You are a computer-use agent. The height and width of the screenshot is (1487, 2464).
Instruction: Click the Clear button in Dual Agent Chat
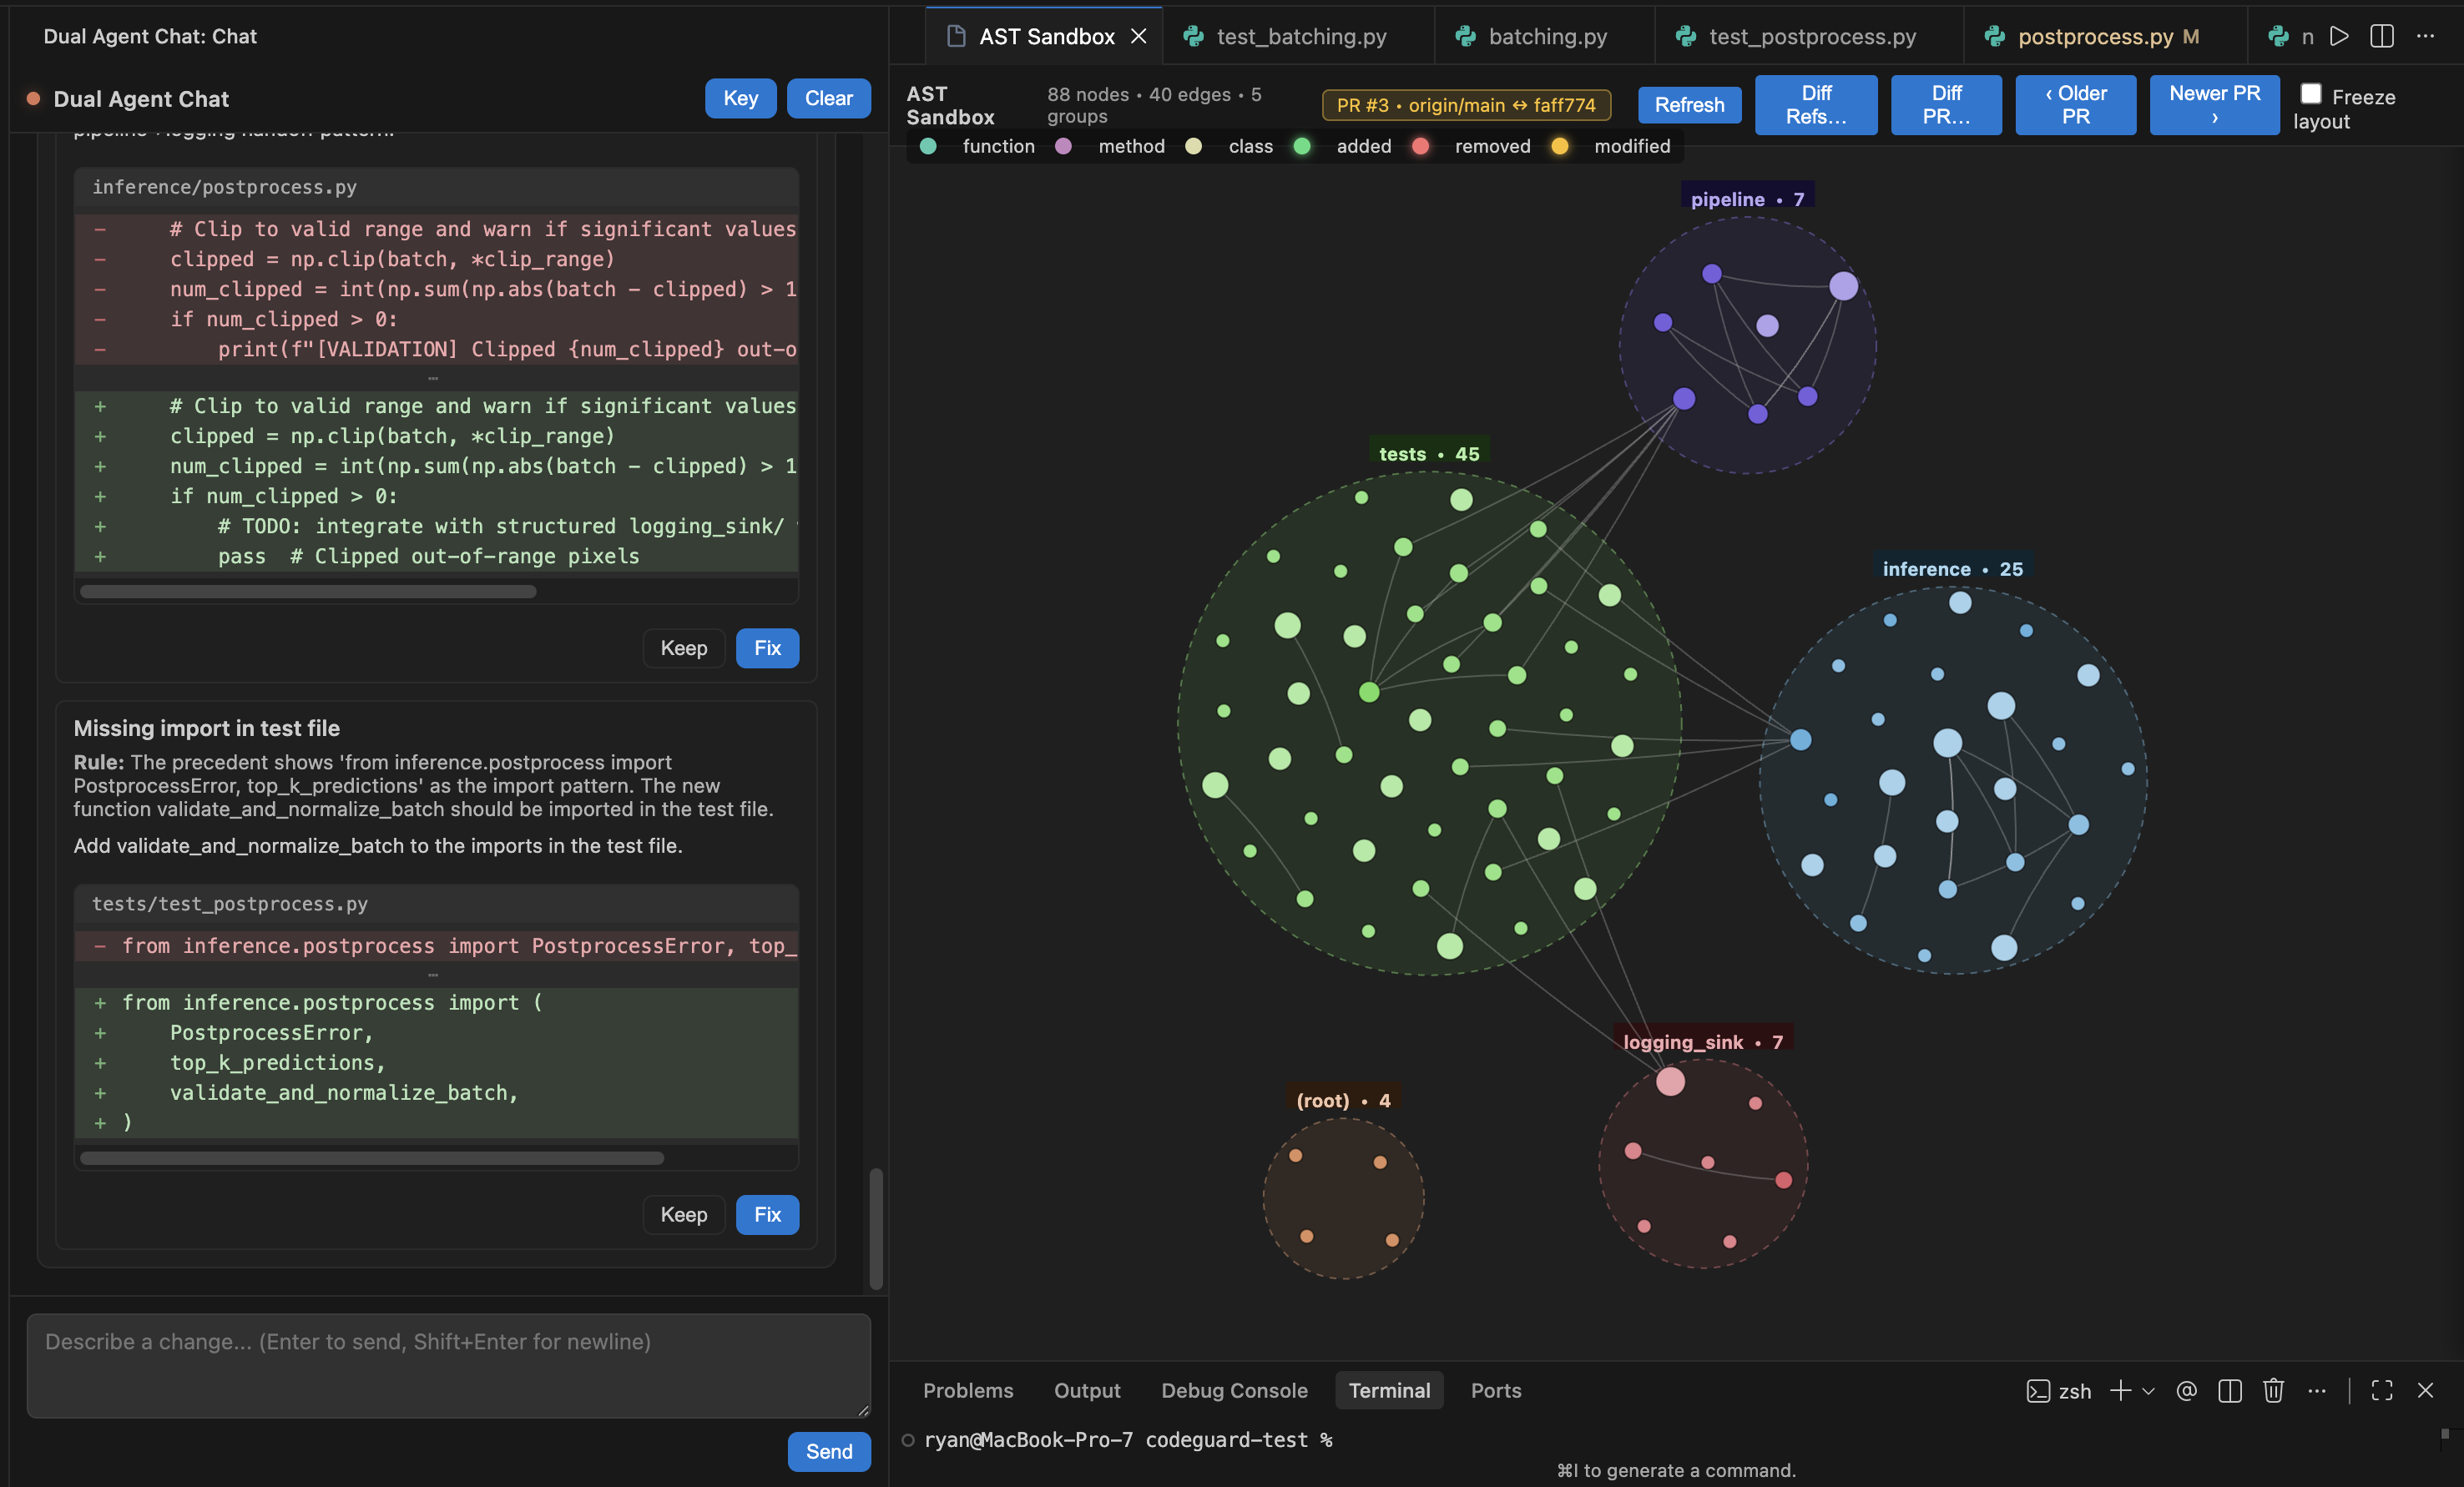coord(828,98)
